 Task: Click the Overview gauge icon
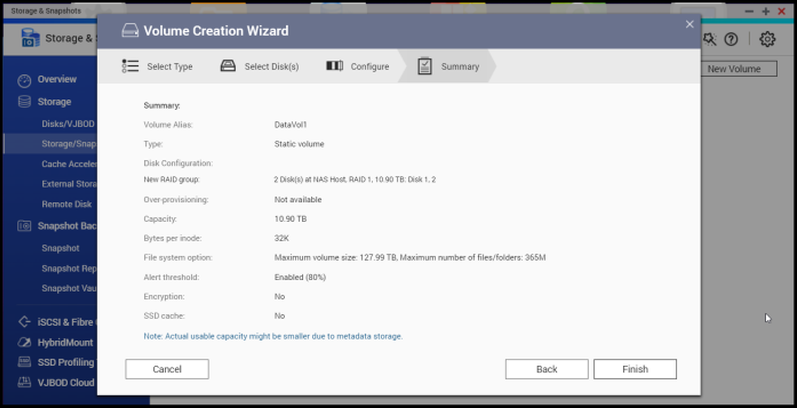coord(24,80)
